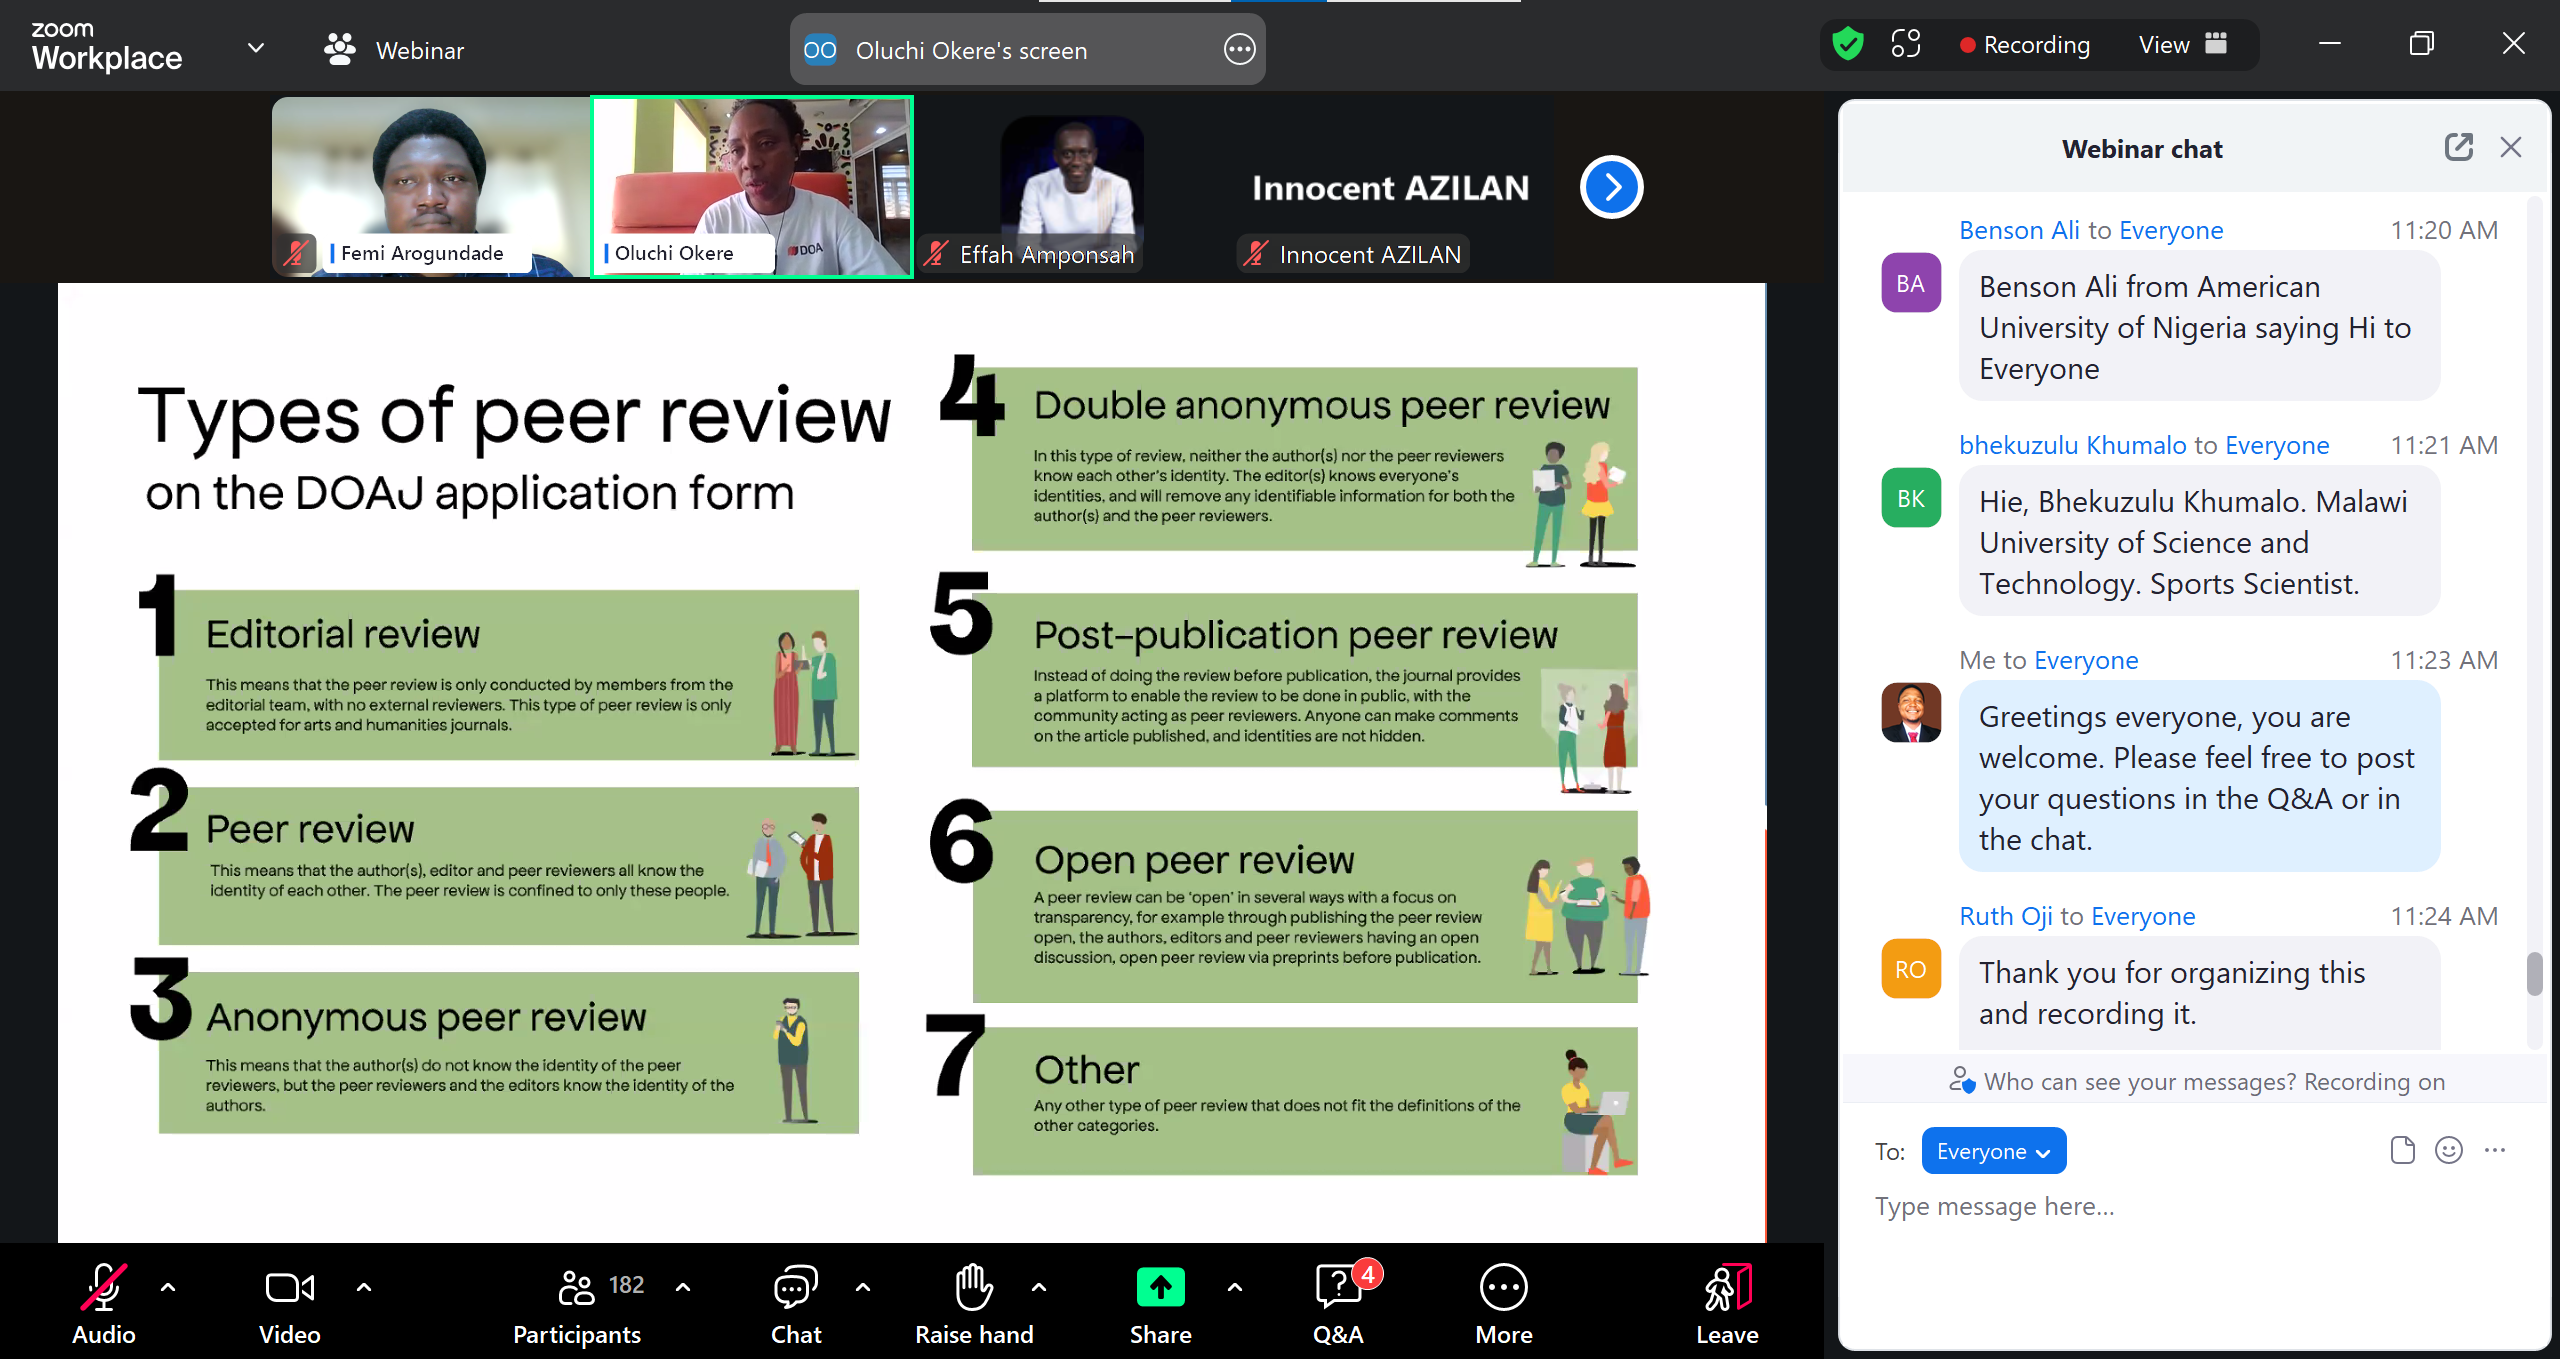Click Benson Ali sender name
The image size is (2560, 1360).
[x=2019, y=230]
